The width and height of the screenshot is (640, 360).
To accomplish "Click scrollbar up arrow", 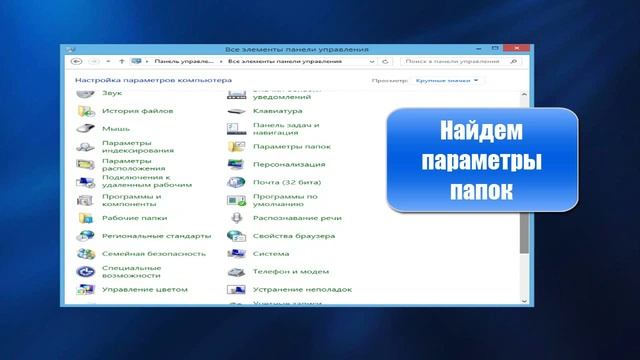I will pyautogui.click(x=524, y=94).
